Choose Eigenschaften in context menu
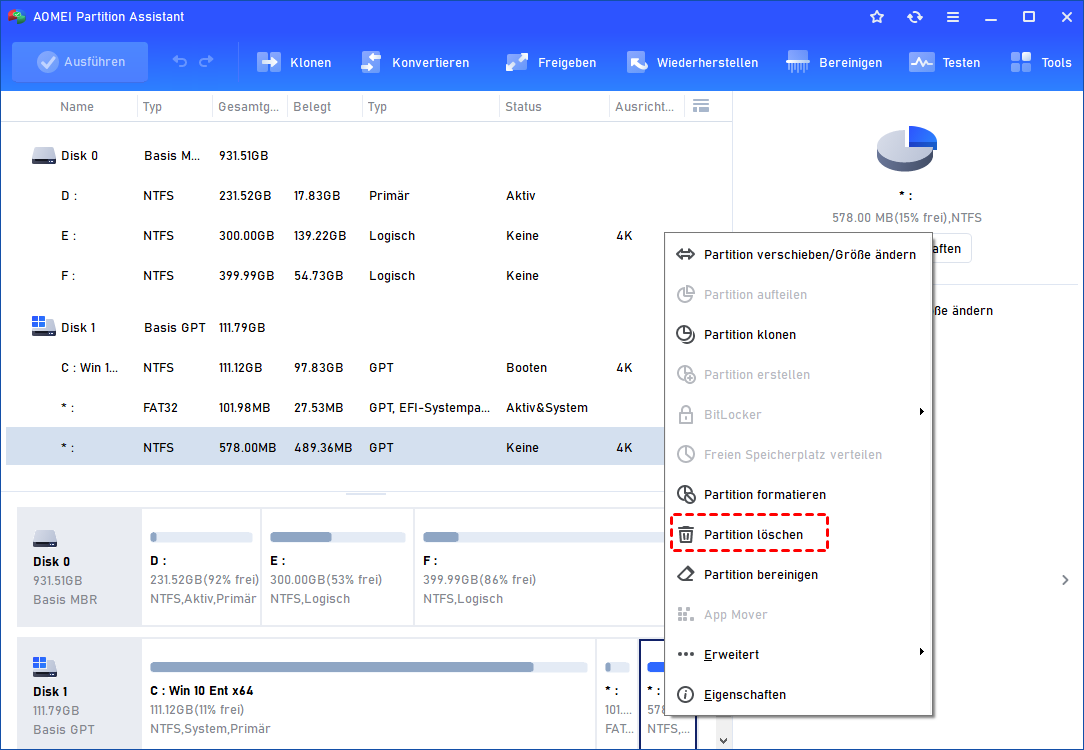Screen dimensions: 1084x750 tap(798, 695)
